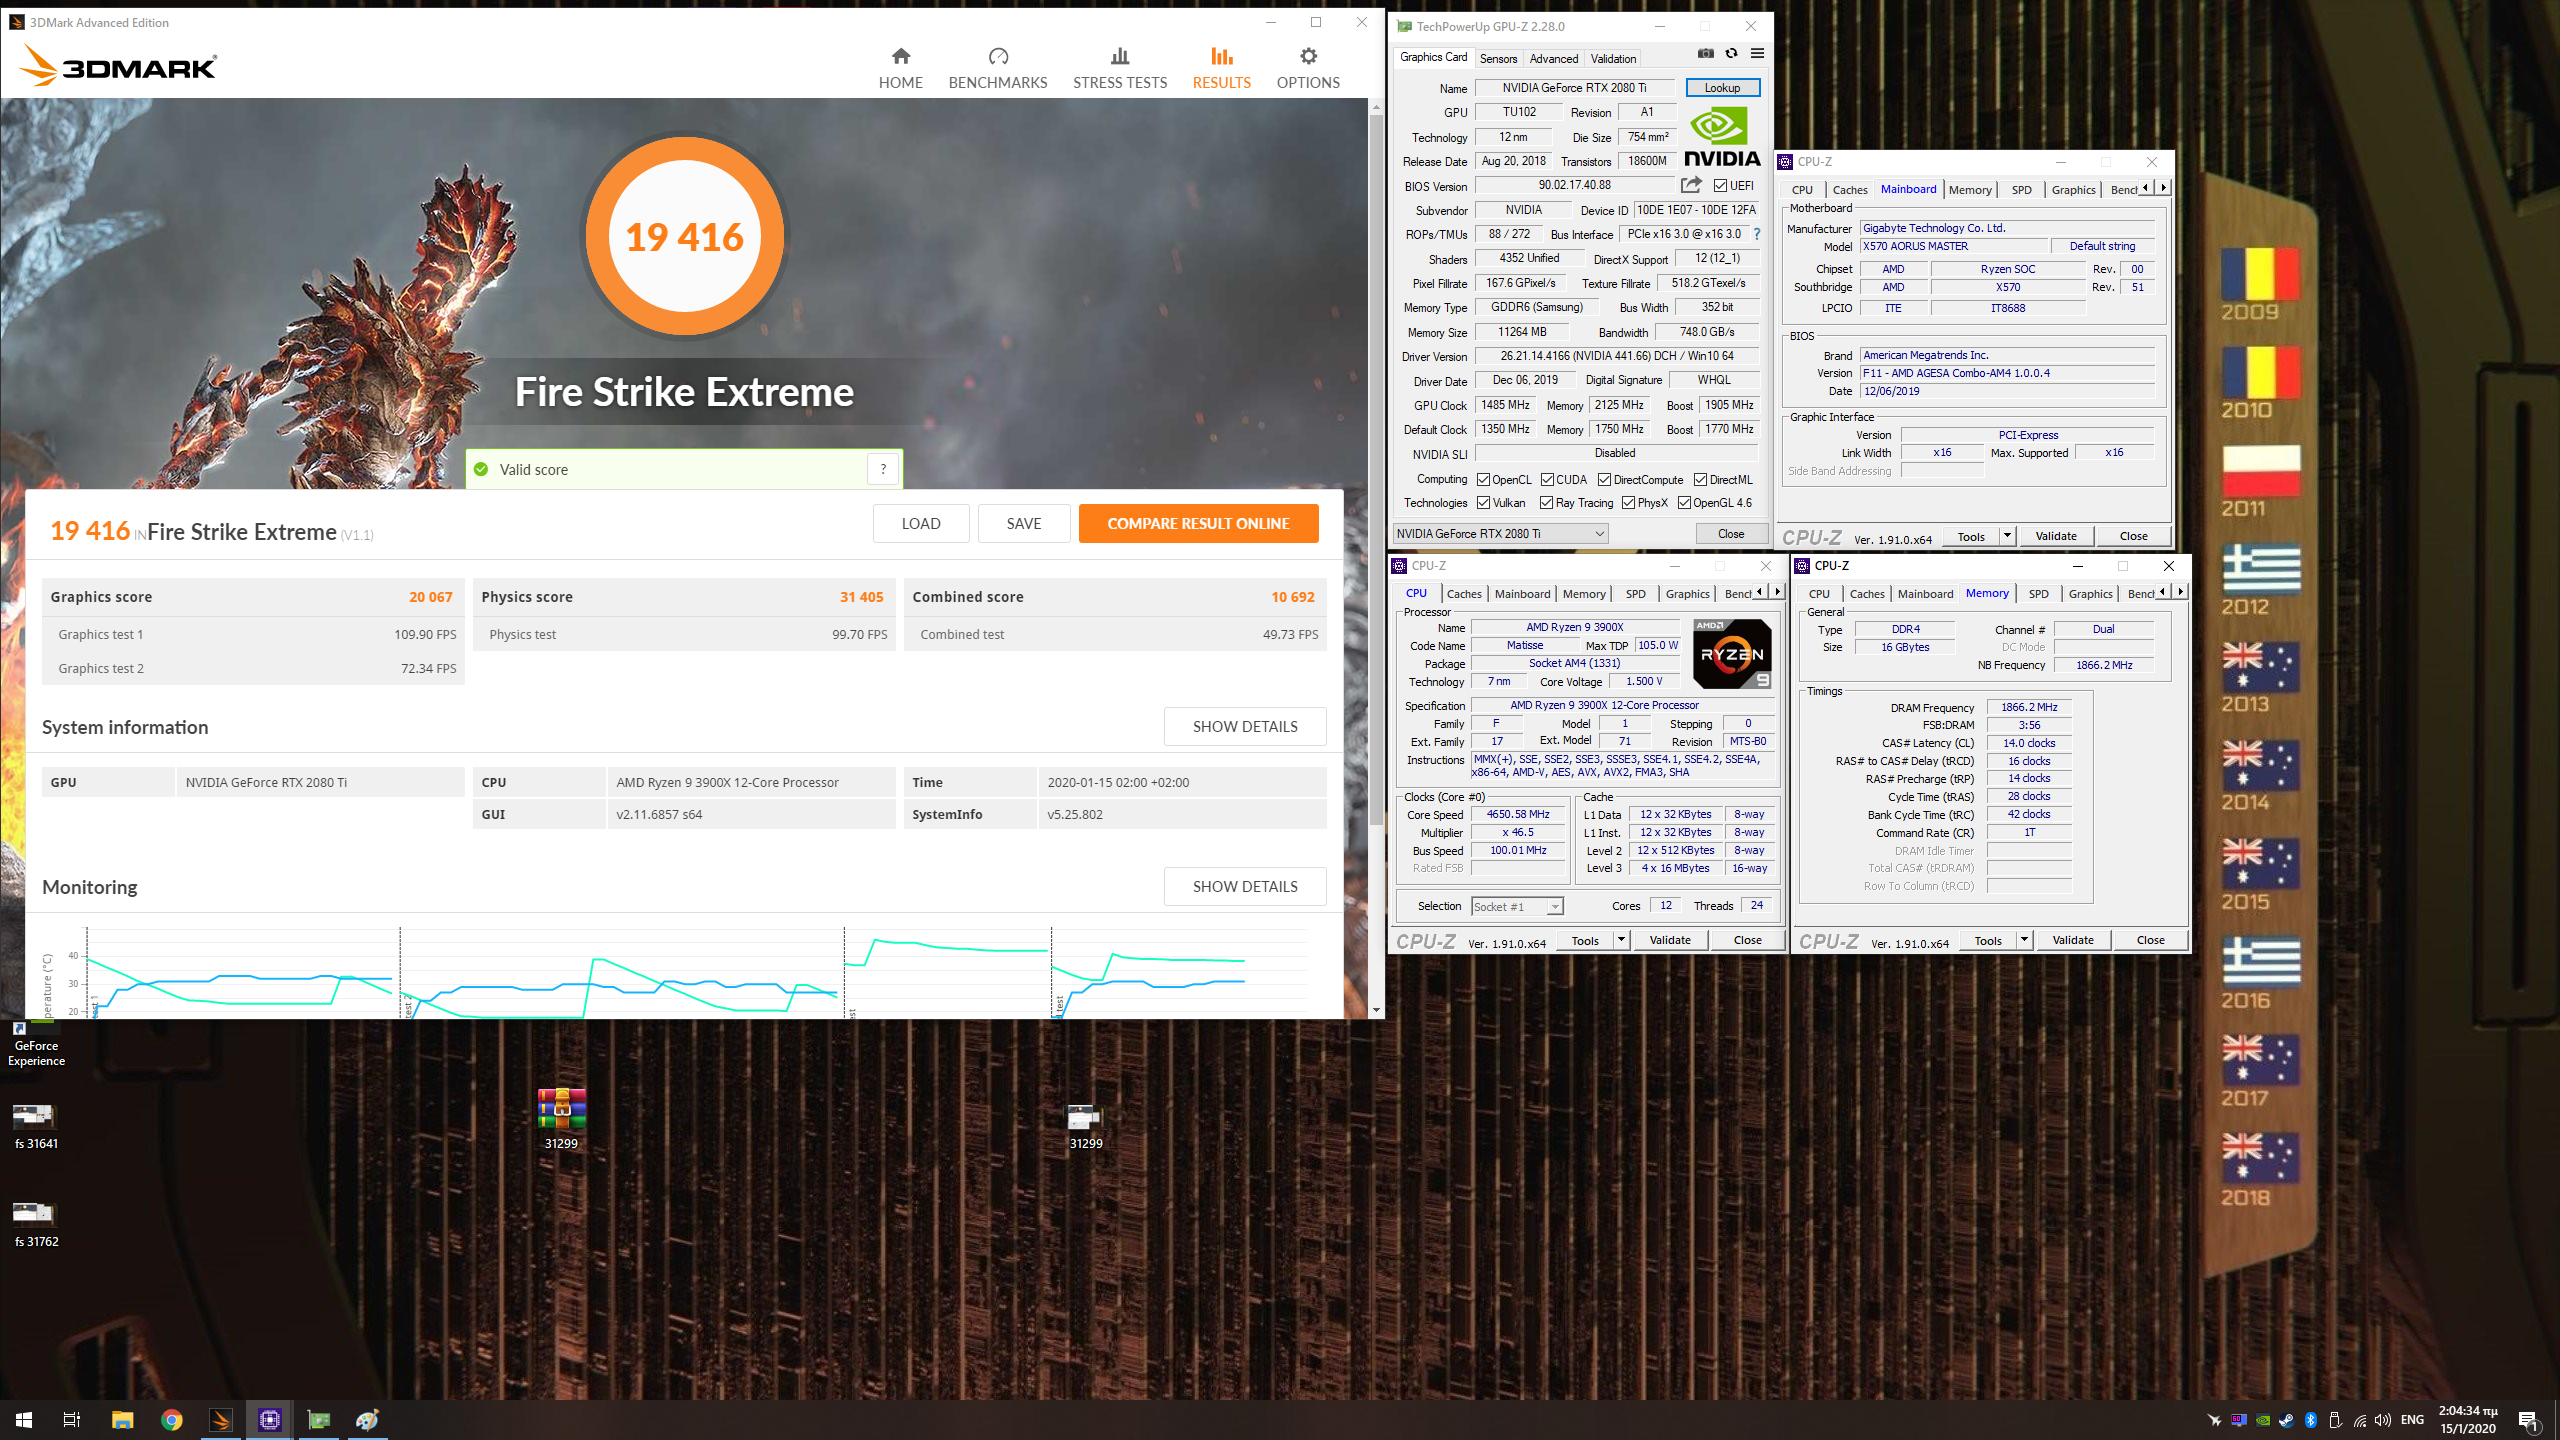Open the 3DMark HOME section
Screen dimensions: 2560x1440
pyautogui.click(x=900, y=68)
